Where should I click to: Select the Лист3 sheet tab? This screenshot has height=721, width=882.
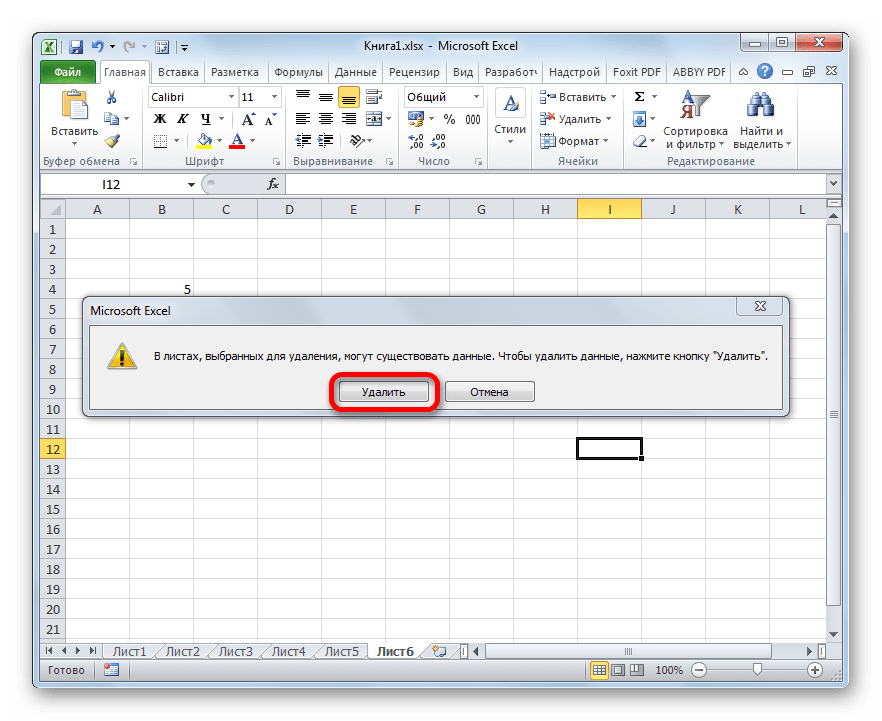(x=236, y=651)
